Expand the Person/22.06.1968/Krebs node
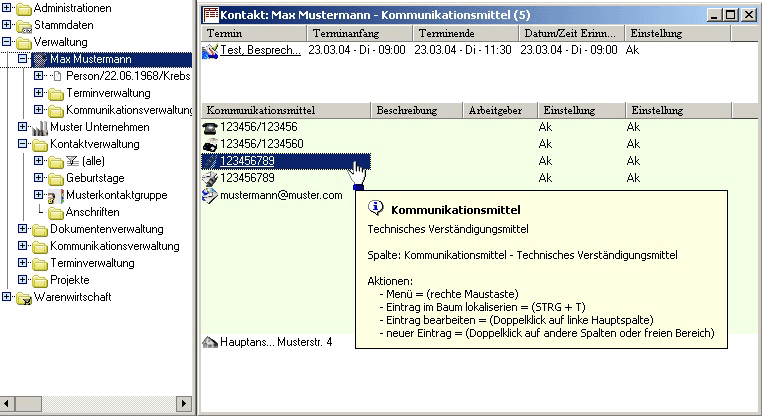The height and width of the screenshot is (416, 762). [39, 76]
